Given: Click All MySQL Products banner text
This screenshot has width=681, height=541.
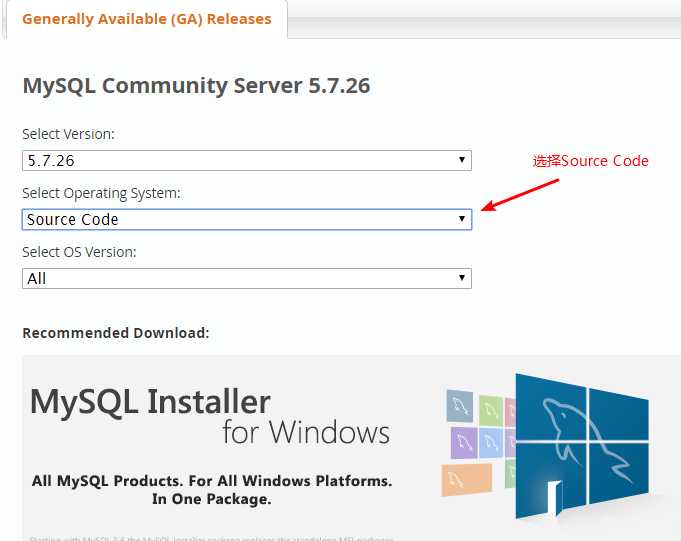Looking at the screenshot, I should (212, 490).
